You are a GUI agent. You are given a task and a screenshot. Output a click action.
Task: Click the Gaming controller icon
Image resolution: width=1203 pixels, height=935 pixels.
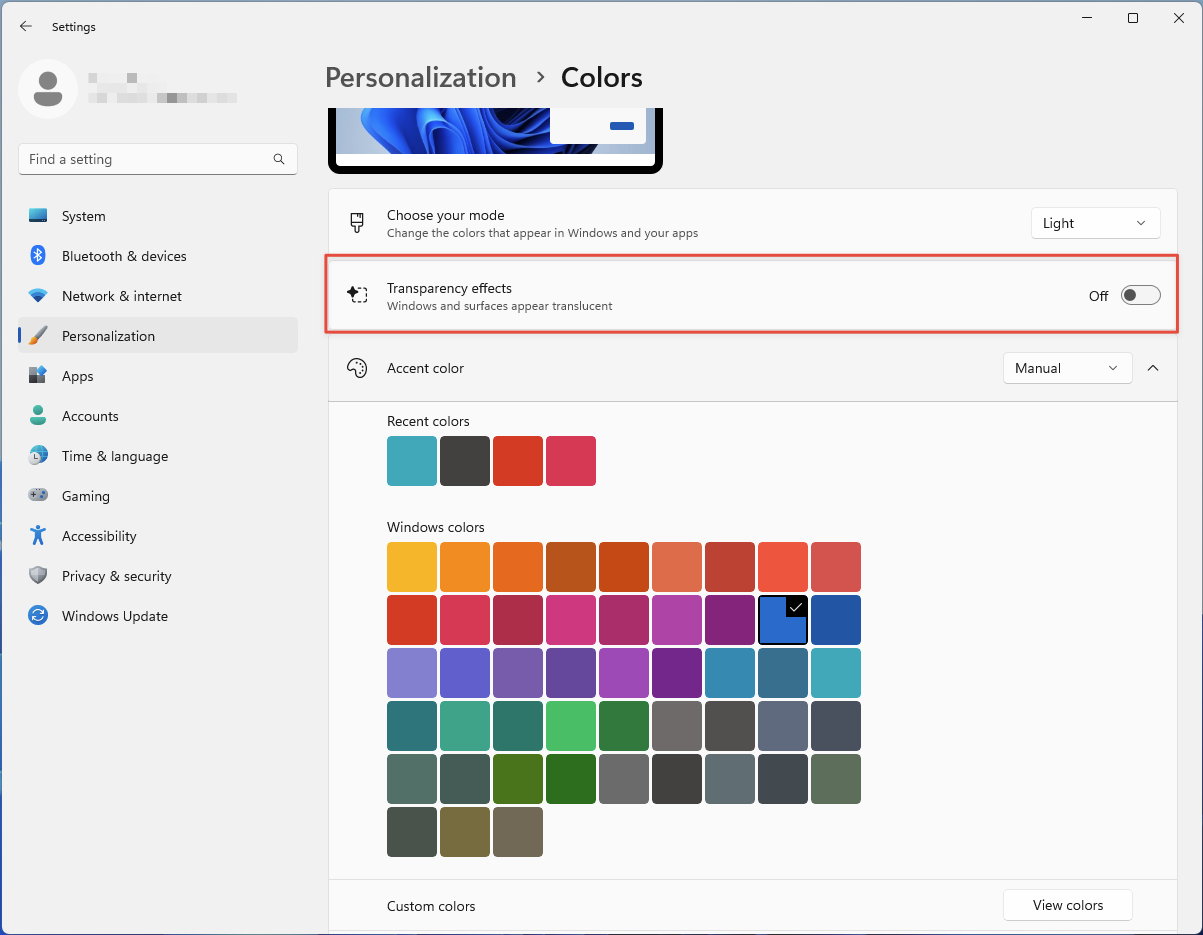[38, 496]
